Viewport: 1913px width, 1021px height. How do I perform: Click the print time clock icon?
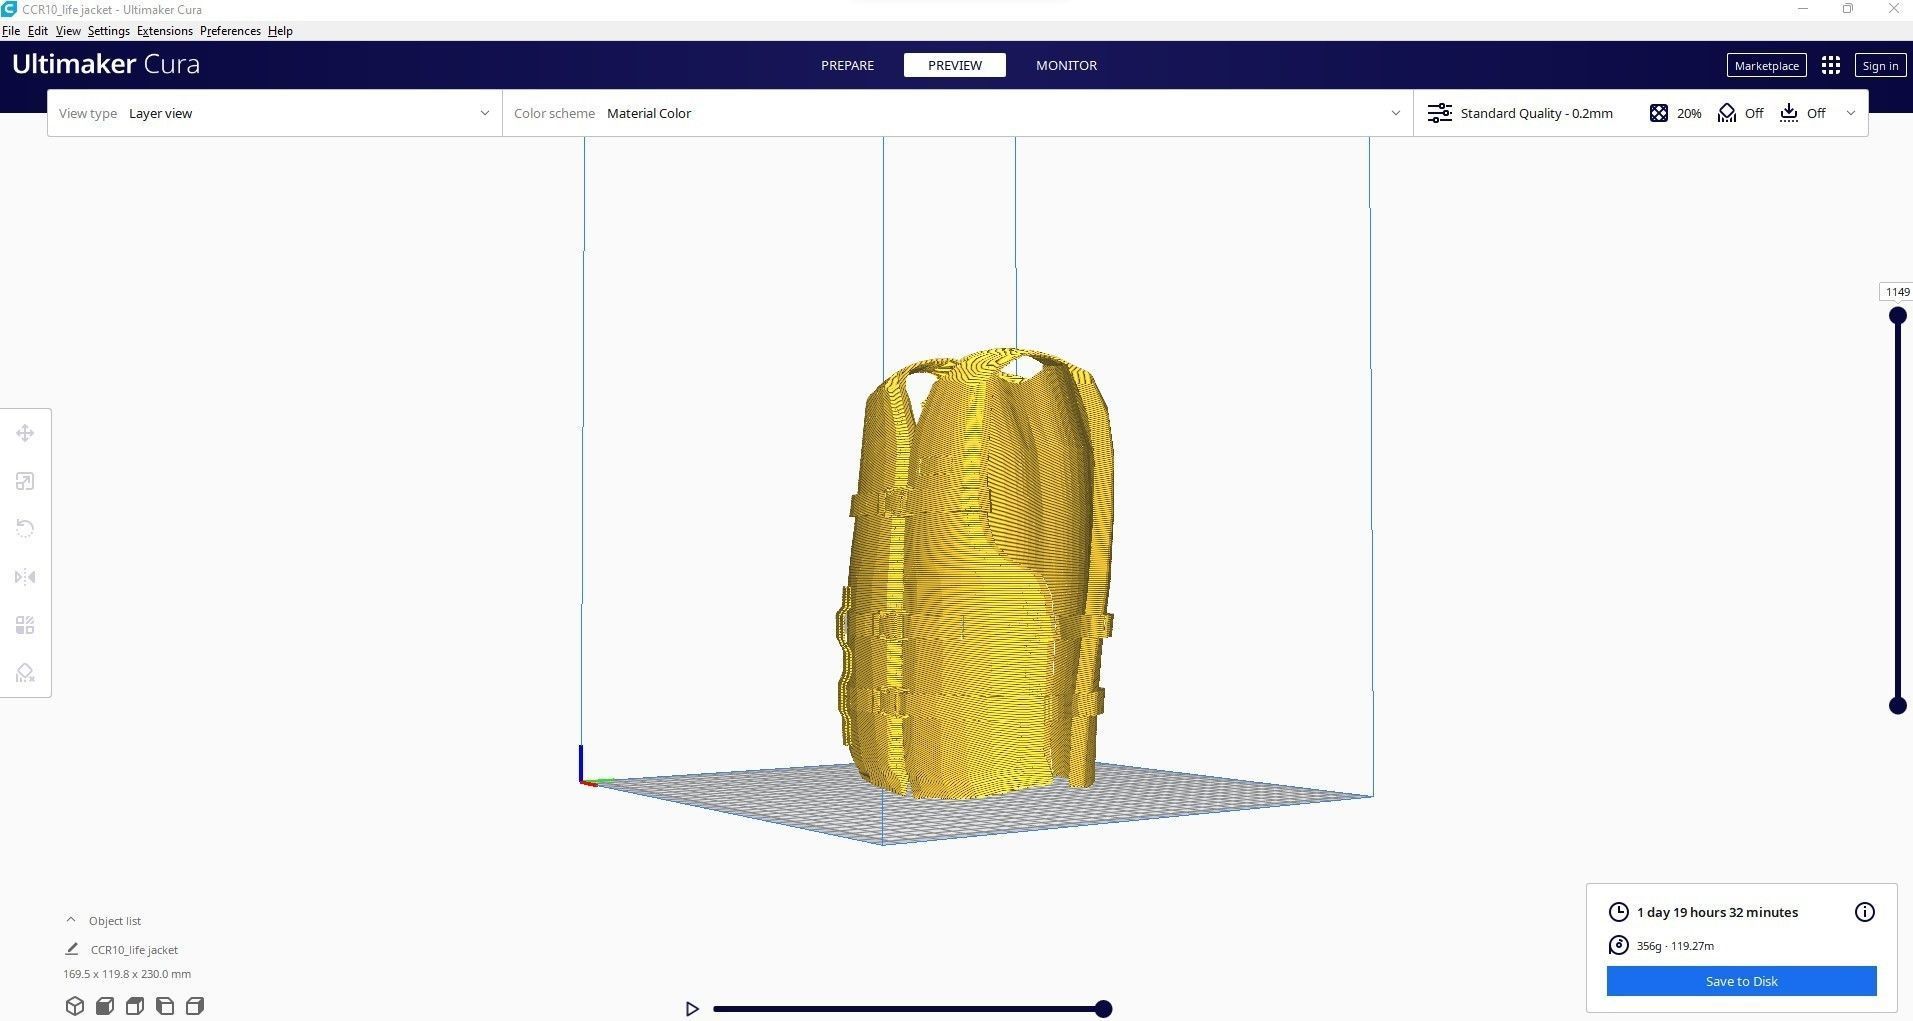tap(1618, 912)
